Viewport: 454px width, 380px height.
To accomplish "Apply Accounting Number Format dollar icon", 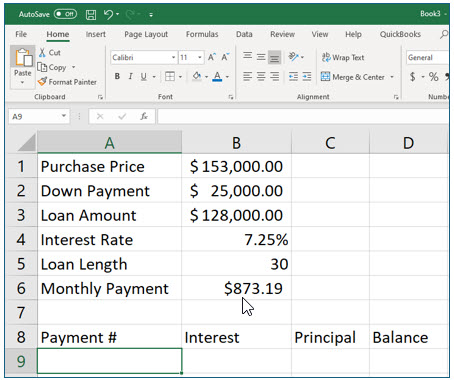I will 413,77.
